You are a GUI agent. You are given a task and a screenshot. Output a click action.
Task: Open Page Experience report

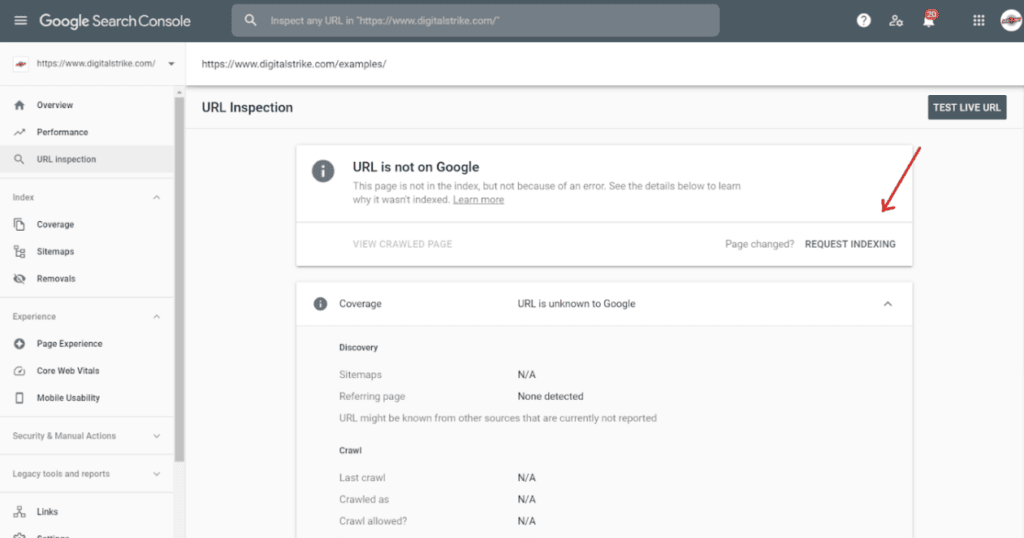69,343
